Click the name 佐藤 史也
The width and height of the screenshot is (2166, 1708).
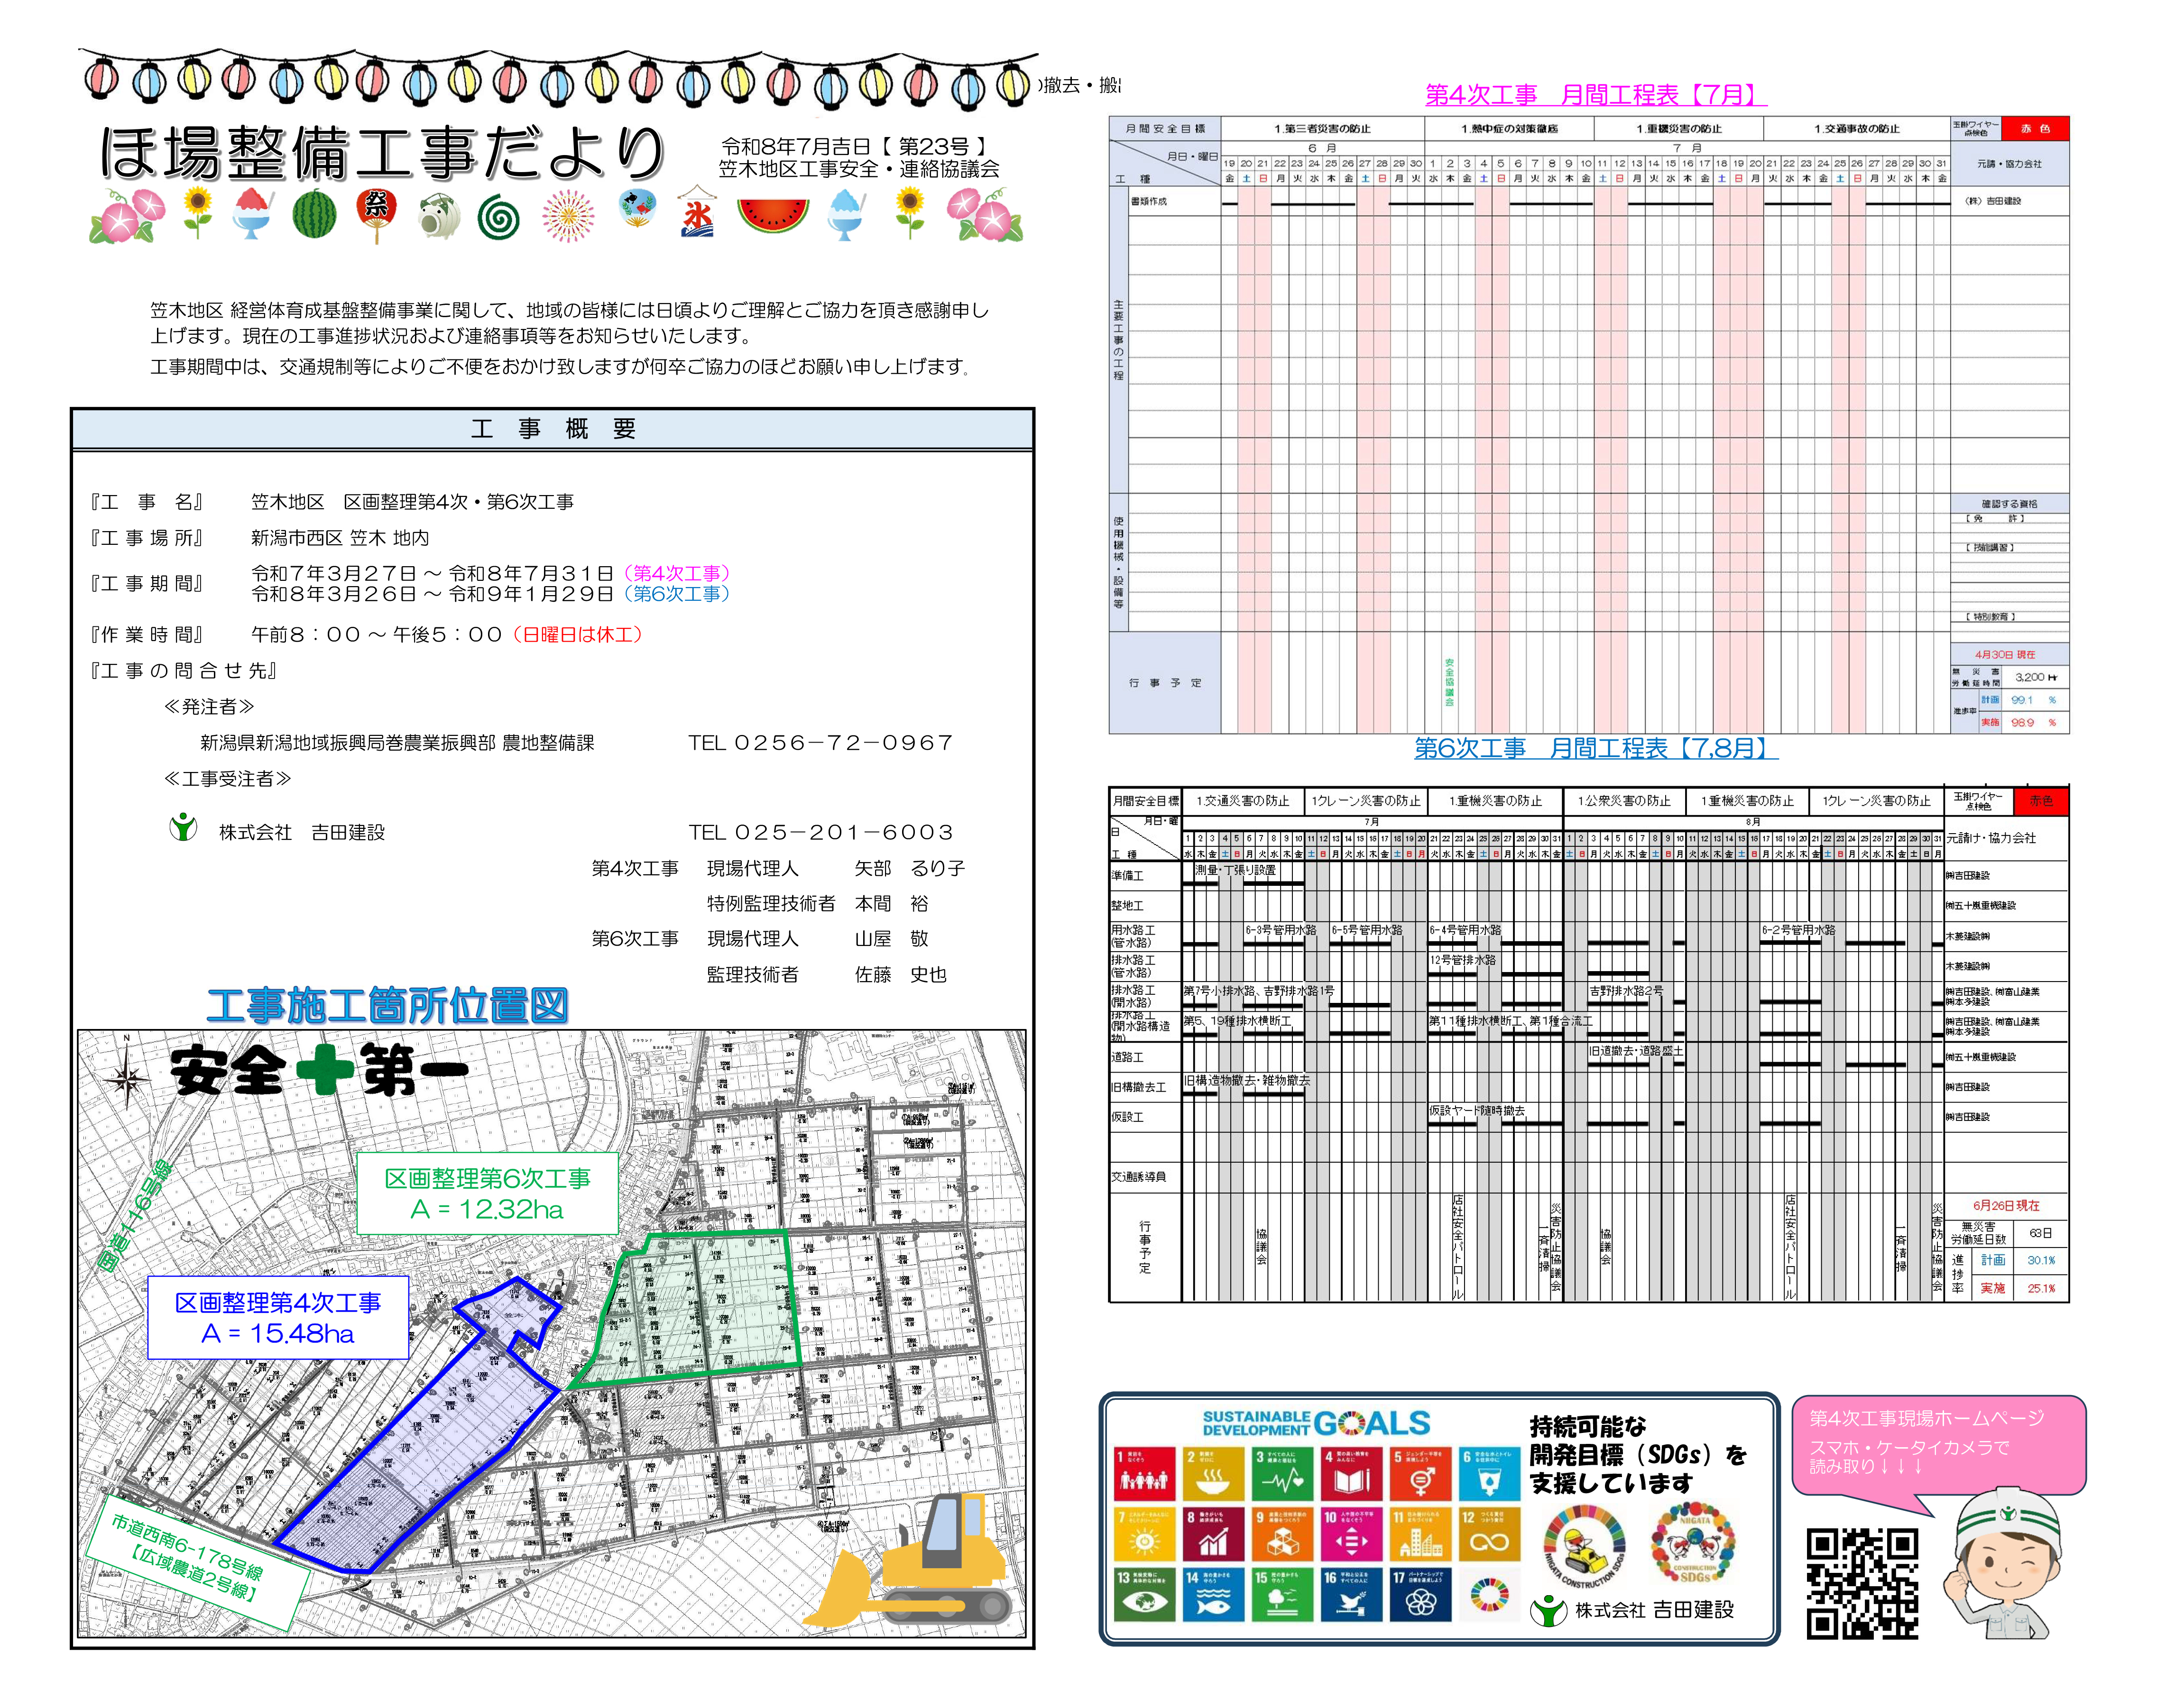click(x=901, y=974)
